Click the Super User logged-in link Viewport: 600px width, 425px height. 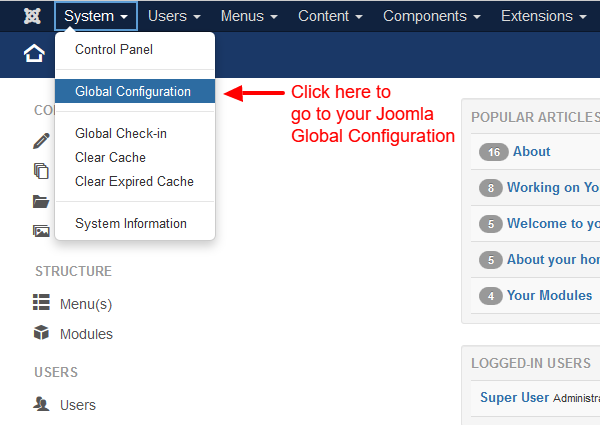point(514,397)
